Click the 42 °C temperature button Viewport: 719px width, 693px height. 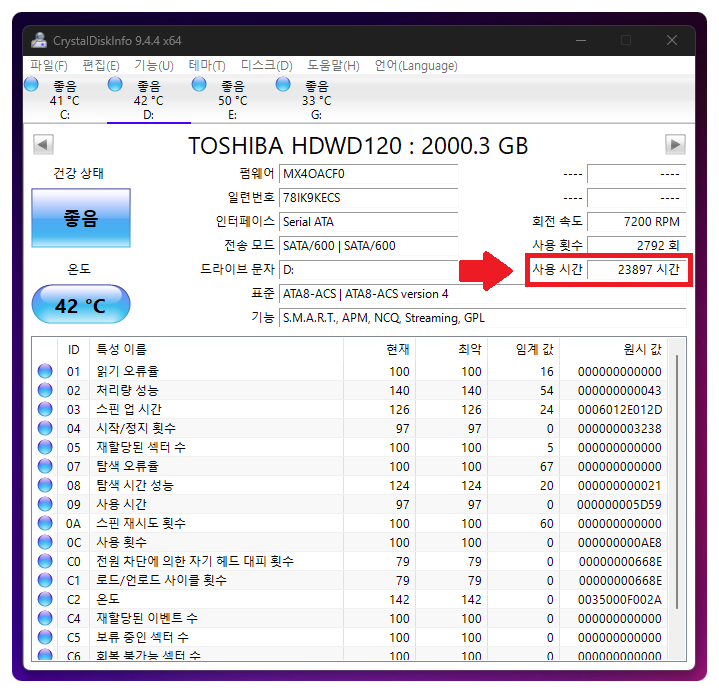(x=81, y=305)
